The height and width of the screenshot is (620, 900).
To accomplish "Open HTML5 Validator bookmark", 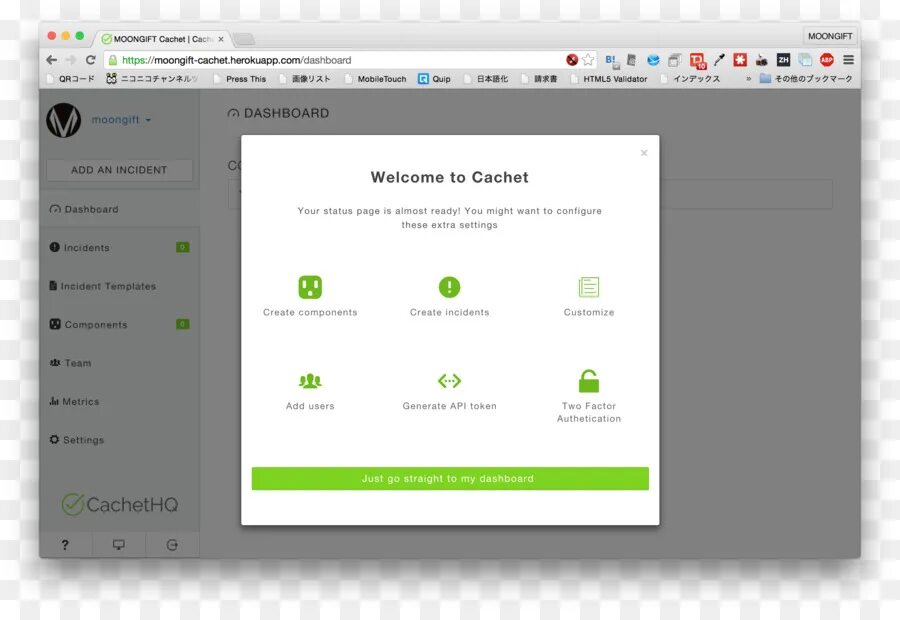I will [609, 79].
